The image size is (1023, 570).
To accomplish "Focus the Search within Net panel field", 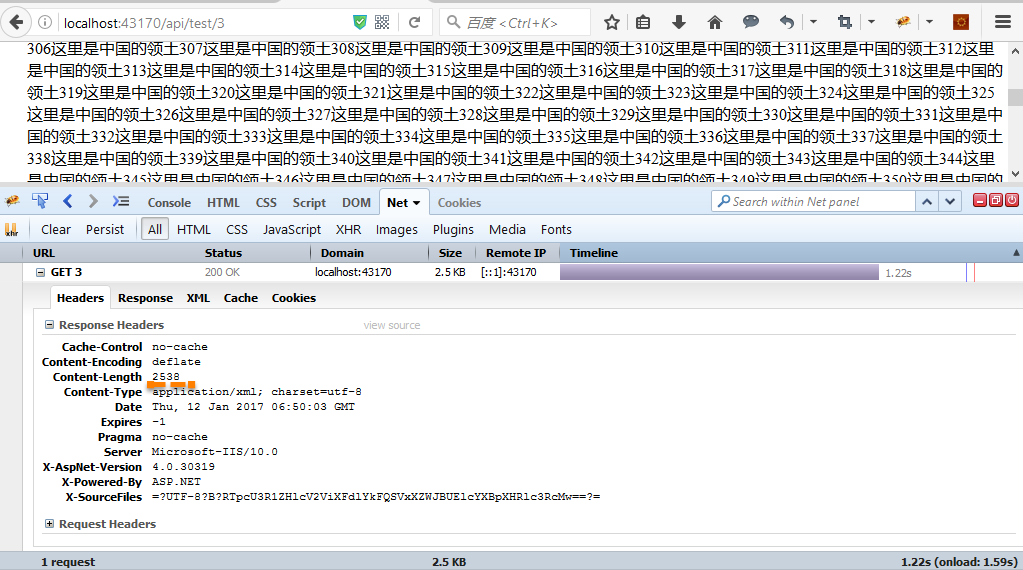I will coord(814,202).
